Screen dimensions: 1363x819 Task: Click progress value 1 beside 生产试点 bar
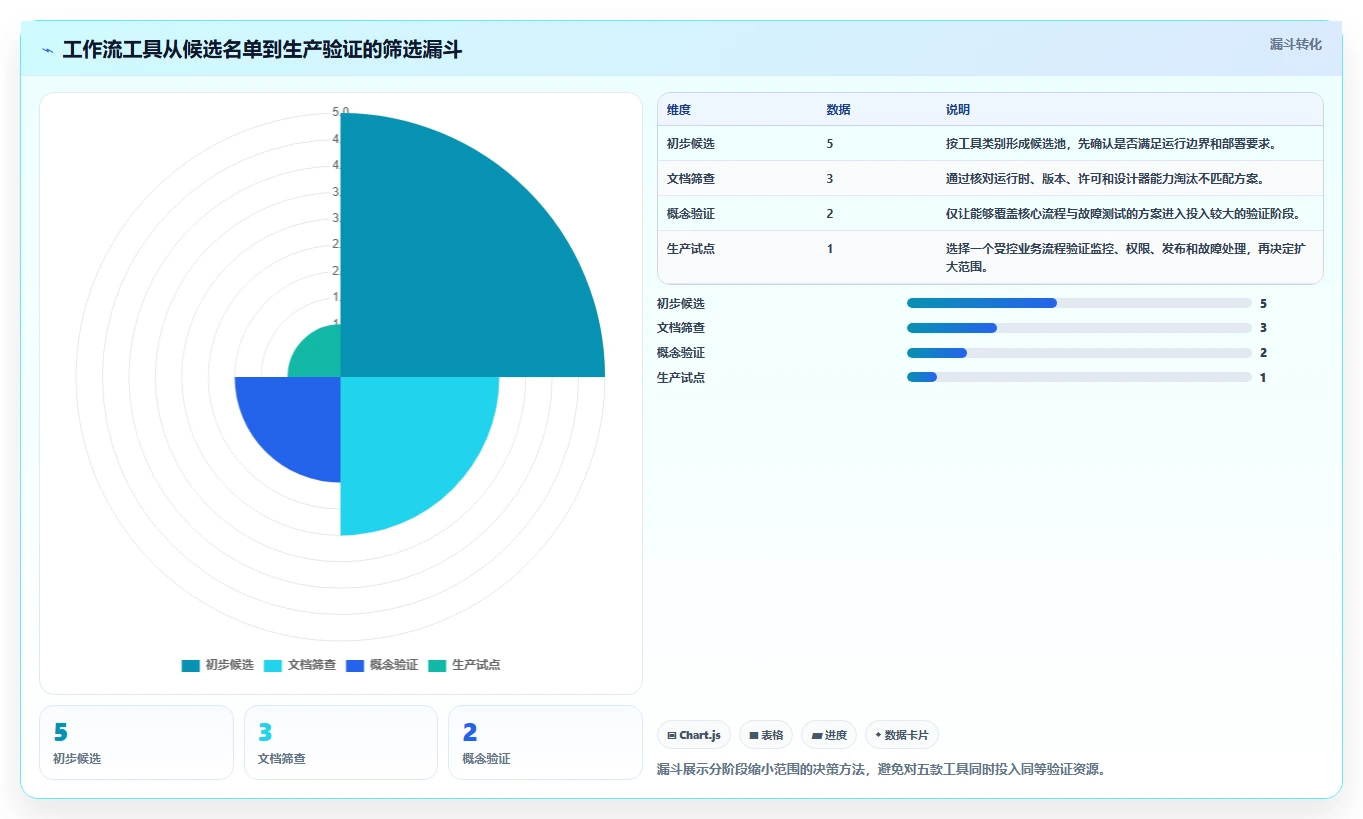coord(1263,377)
